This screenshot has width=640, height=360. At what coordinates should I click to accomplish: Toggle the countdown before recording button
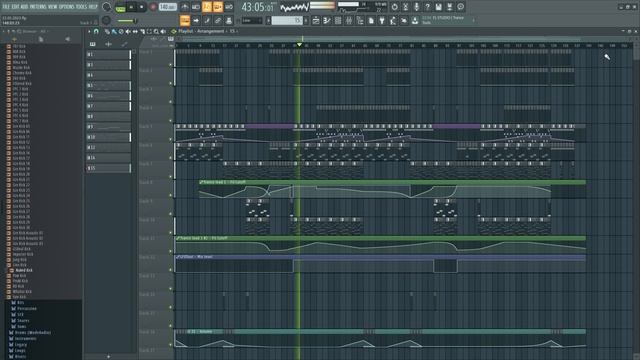tap(207, 7)
